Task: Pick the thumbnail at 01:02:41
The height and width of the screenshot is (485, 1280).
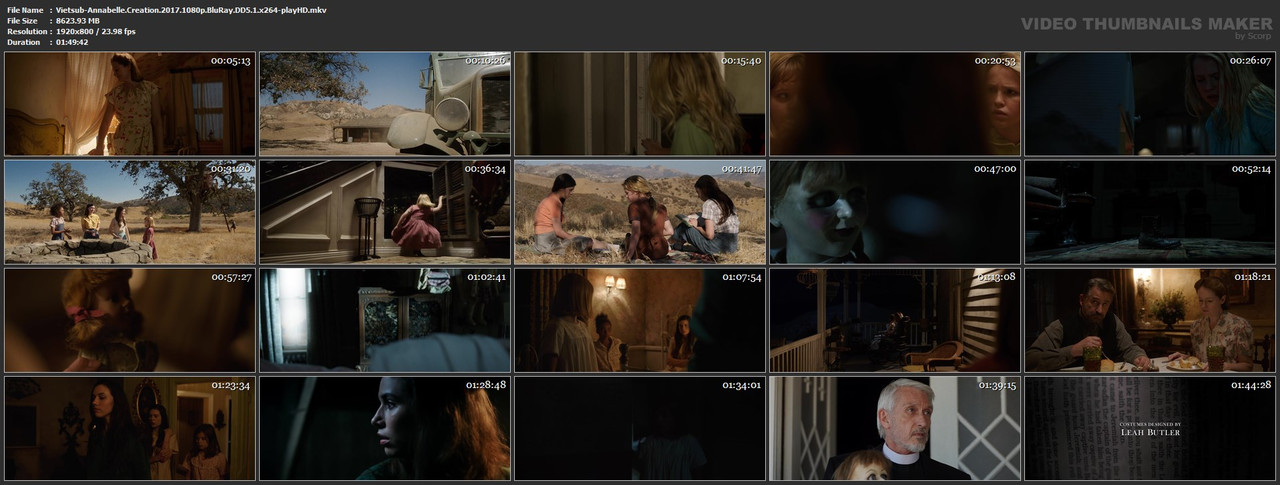Action: (x=385, y=319)
